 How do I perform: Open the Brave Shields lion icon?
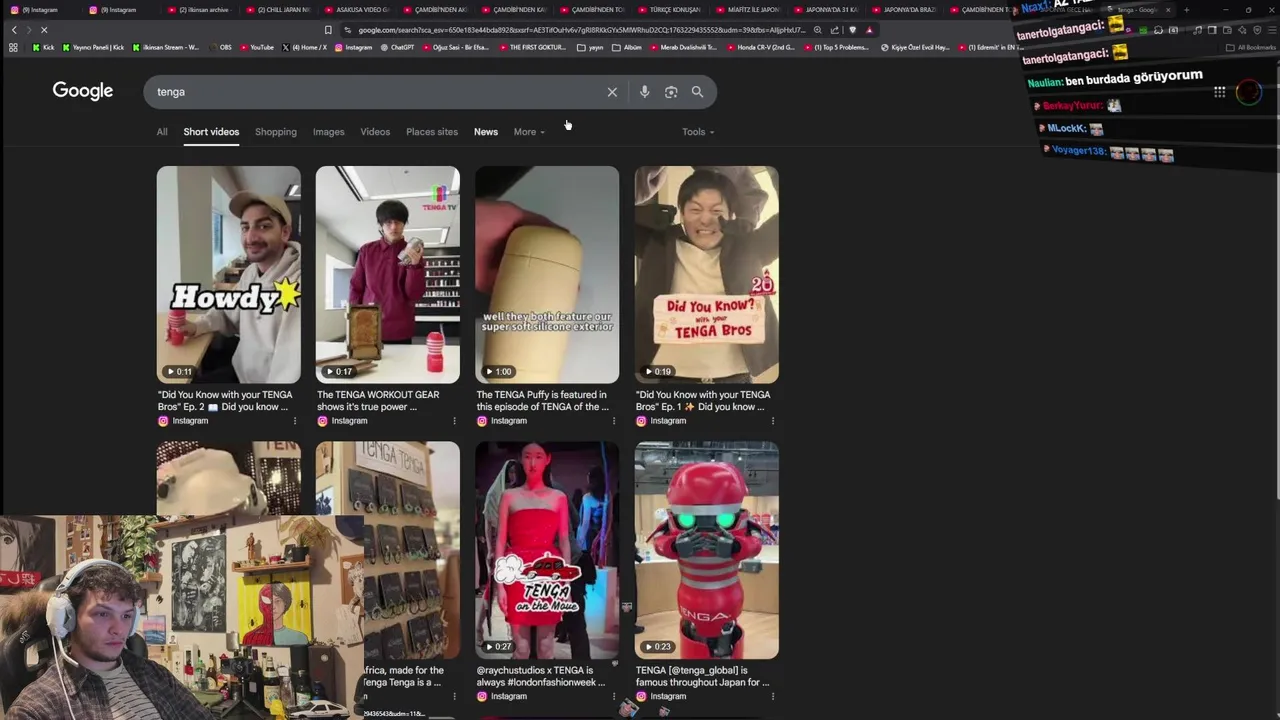pyautogui.click(x=852, y=30)
